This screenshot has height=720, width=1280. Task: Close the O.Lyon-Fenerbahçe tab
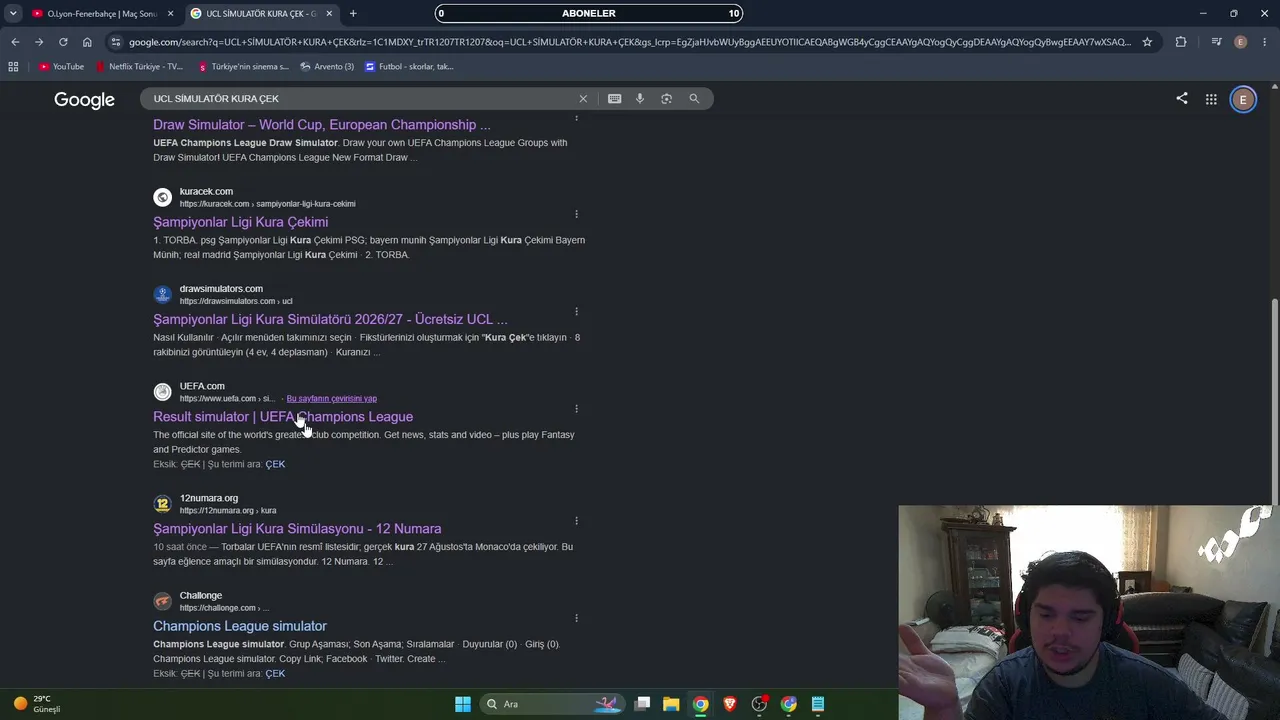coord(170,14)
